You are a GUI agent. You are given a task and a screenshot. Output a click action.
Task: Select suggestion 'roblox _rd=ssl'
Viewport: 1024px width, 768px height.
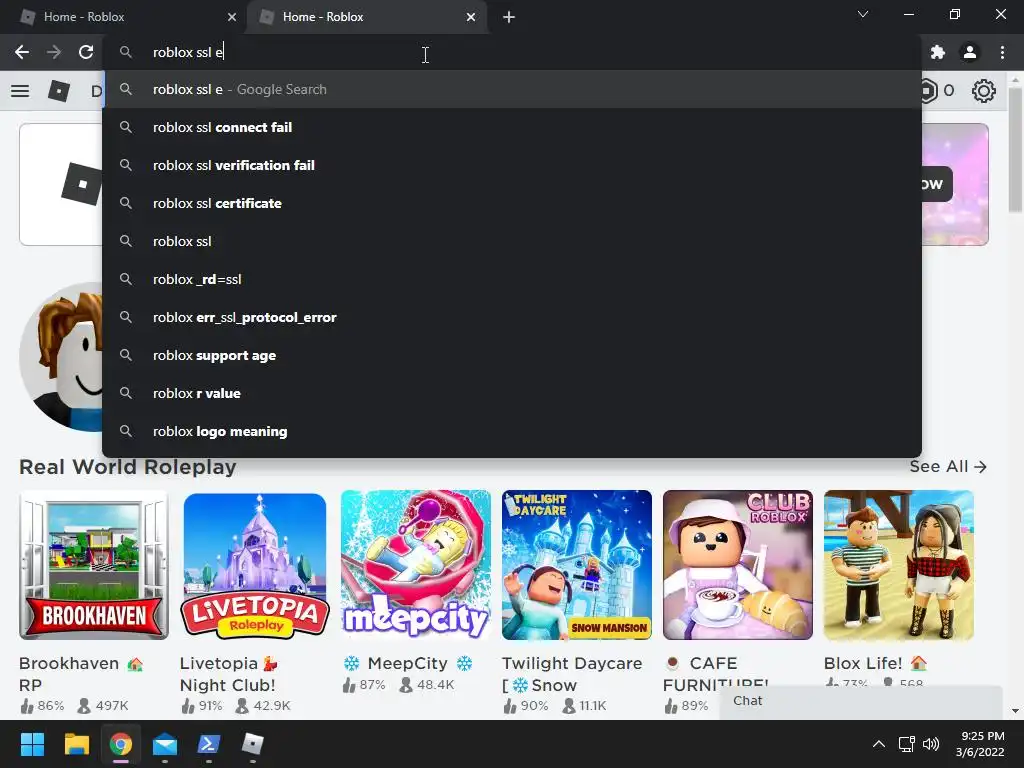coord(512,280)
